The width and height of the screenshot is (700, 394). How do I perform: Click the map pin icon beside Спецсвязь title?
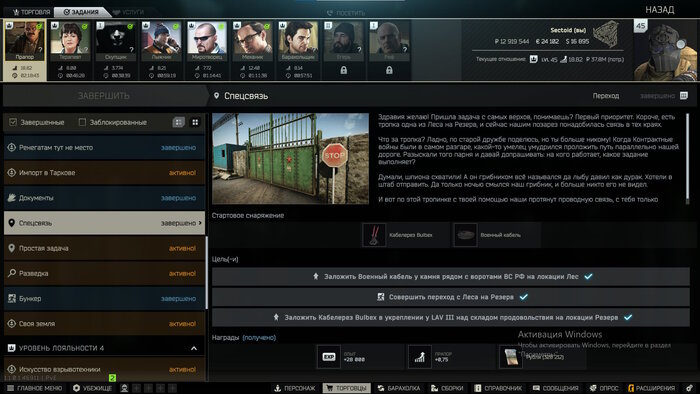(x=217, y=95)
